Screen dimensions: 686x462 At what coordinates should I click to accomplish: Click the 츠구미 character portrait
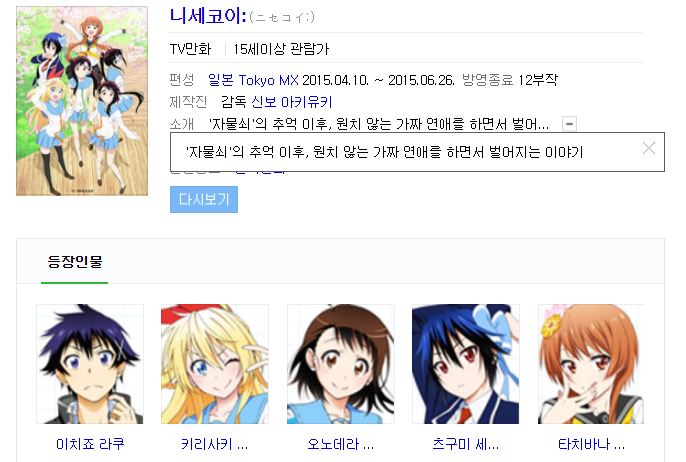click(466, 364)
